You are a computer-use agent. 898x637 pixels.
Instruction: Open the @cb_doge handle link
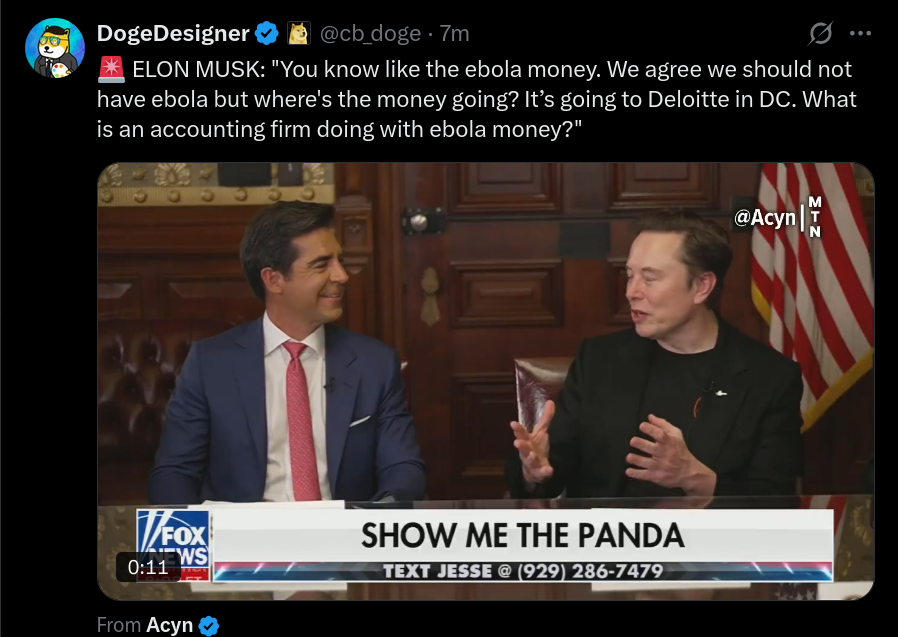tap(370, 34)
